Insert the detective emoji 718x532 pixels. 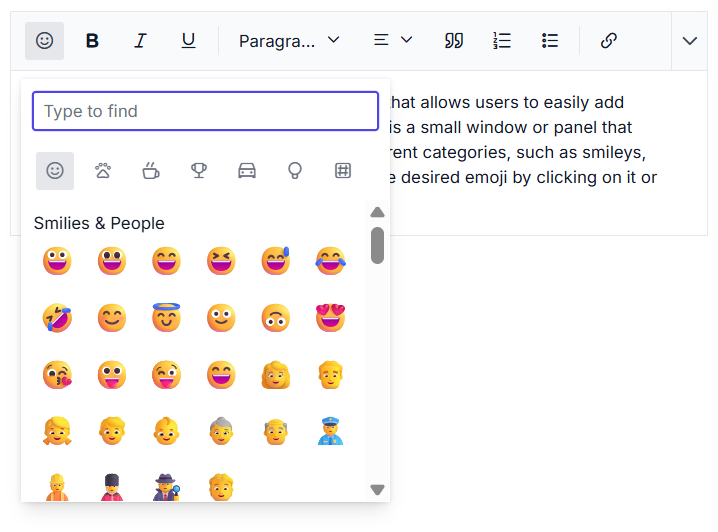click(x=166, y=487)
